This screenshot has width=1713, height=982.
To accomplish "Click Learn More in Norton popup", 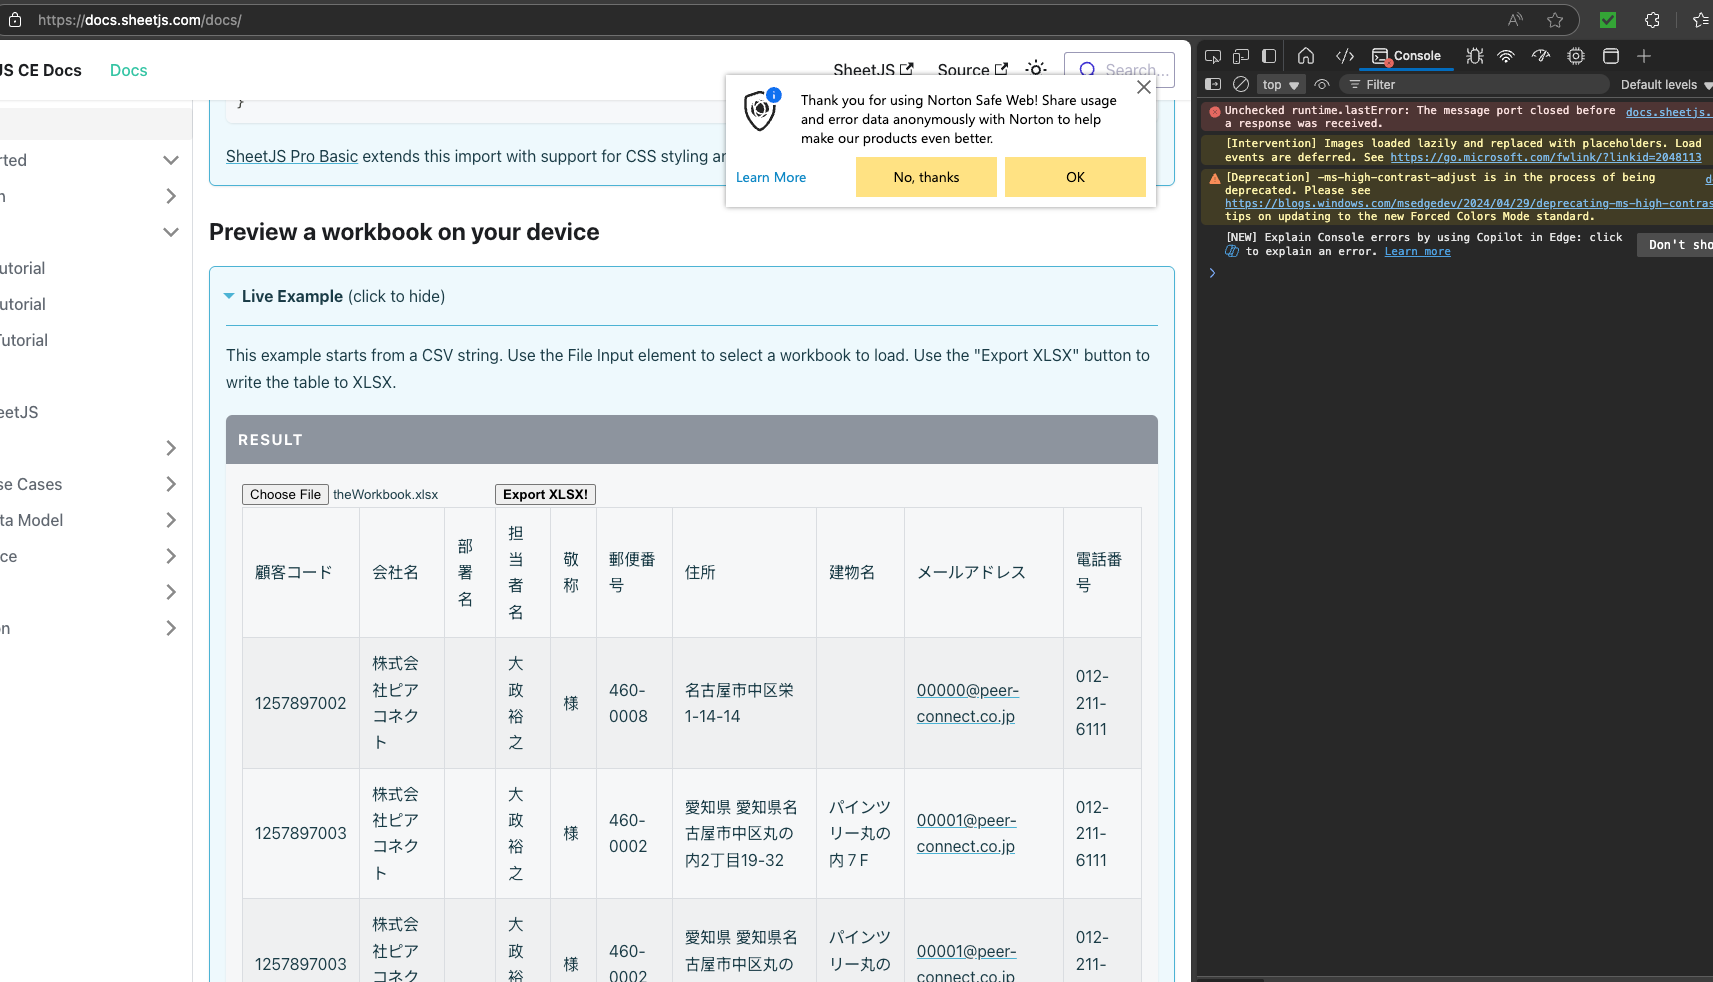I will [x=771, y=177].
